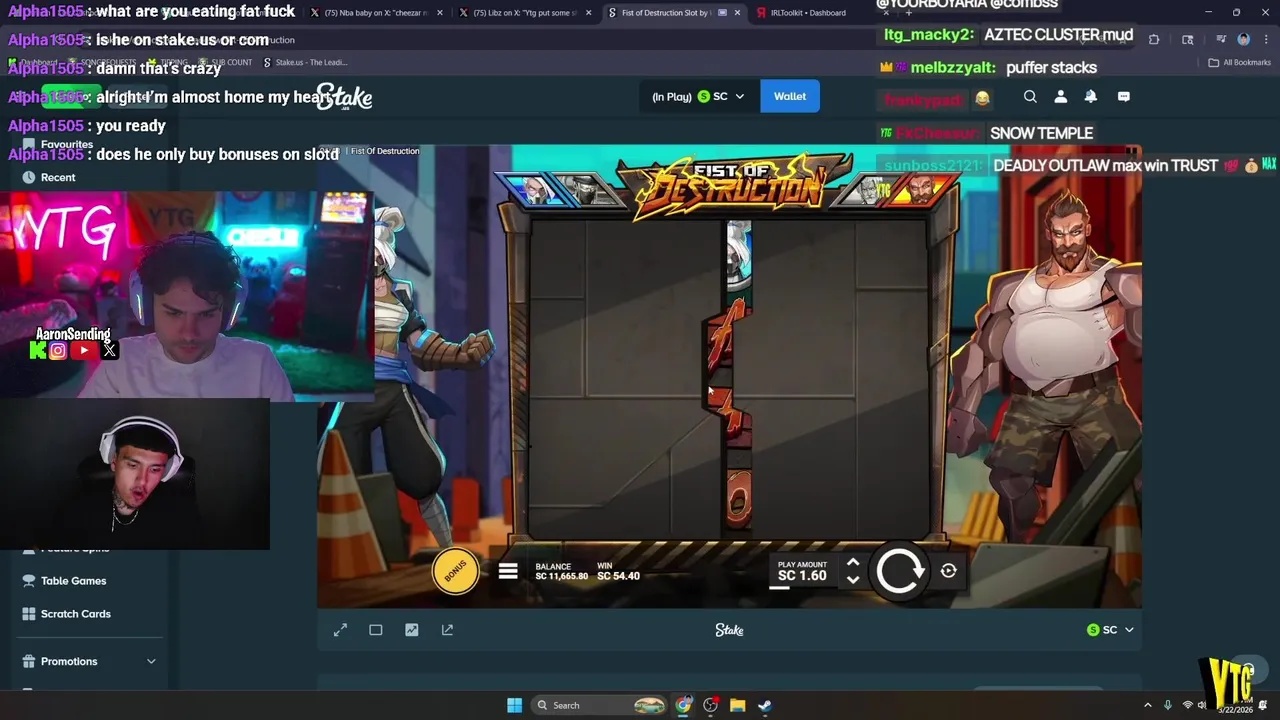Click the taskbar Search box

tap(600, 705)
